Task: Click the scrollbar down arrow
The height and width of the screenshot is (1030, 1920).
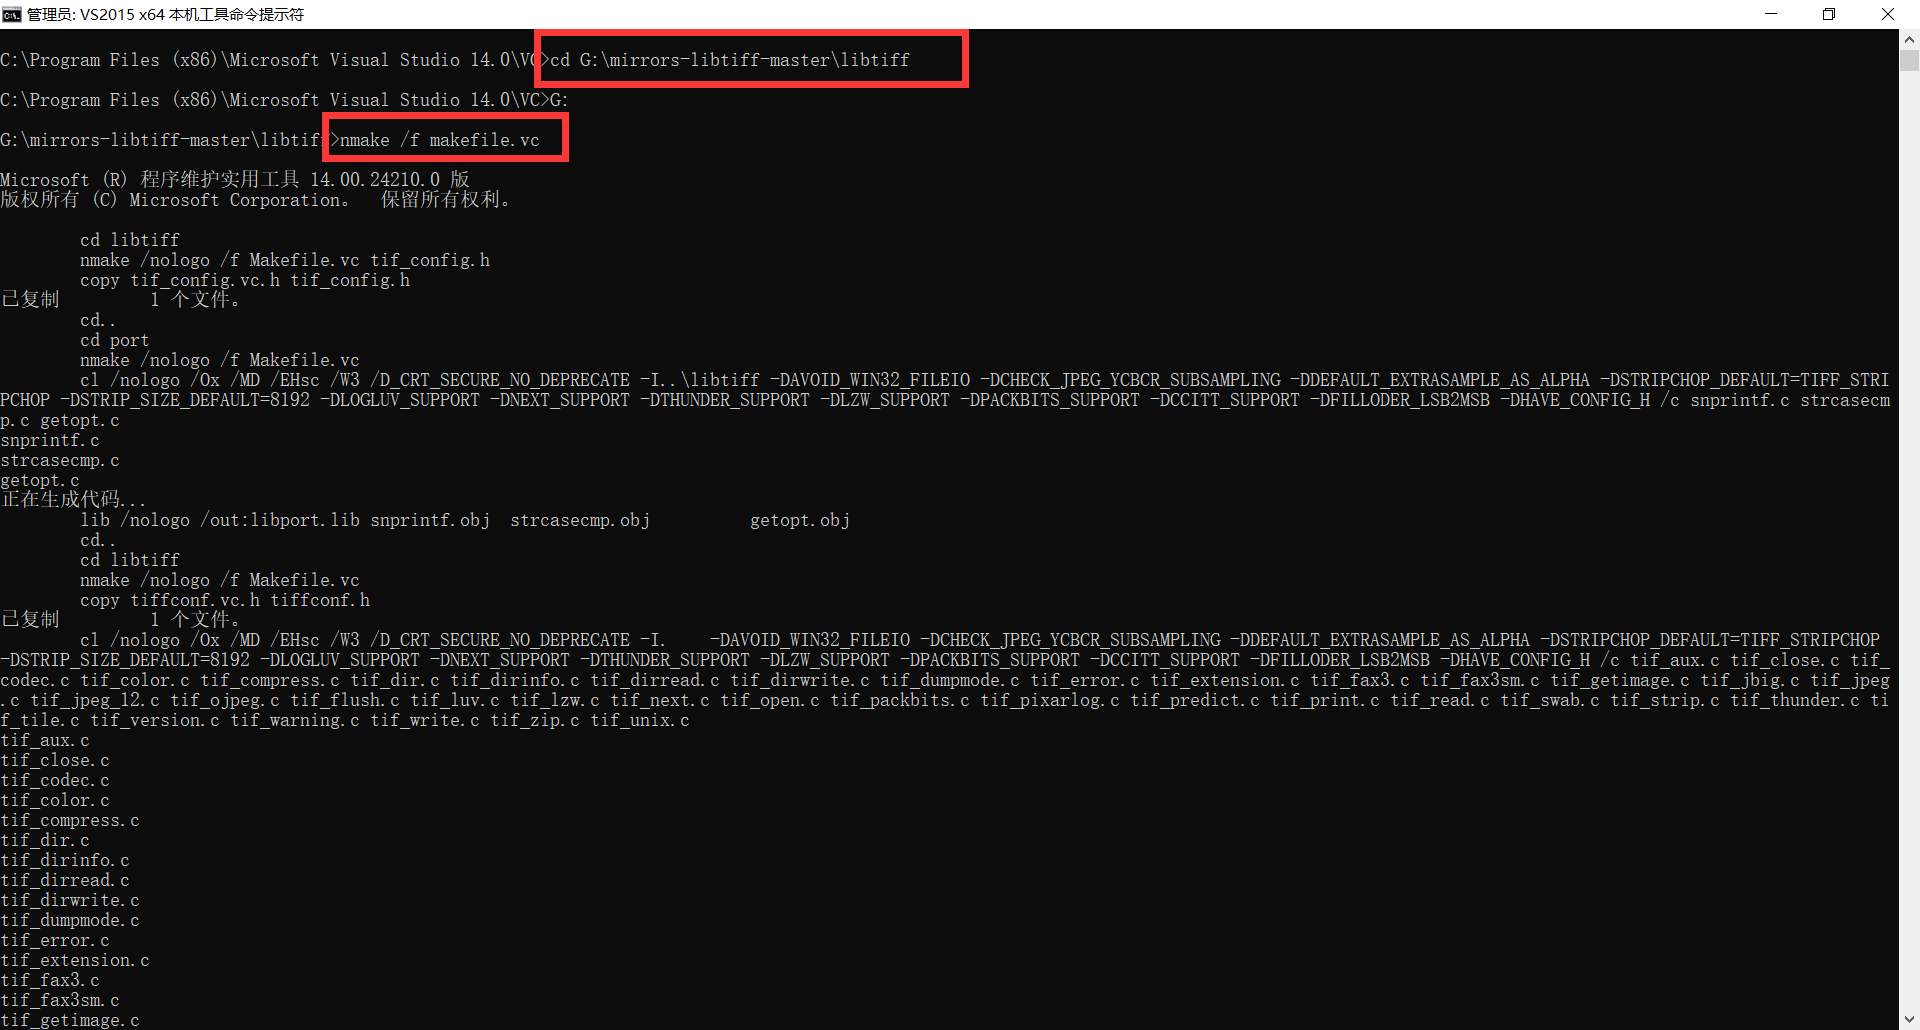Action: 1909,1019
